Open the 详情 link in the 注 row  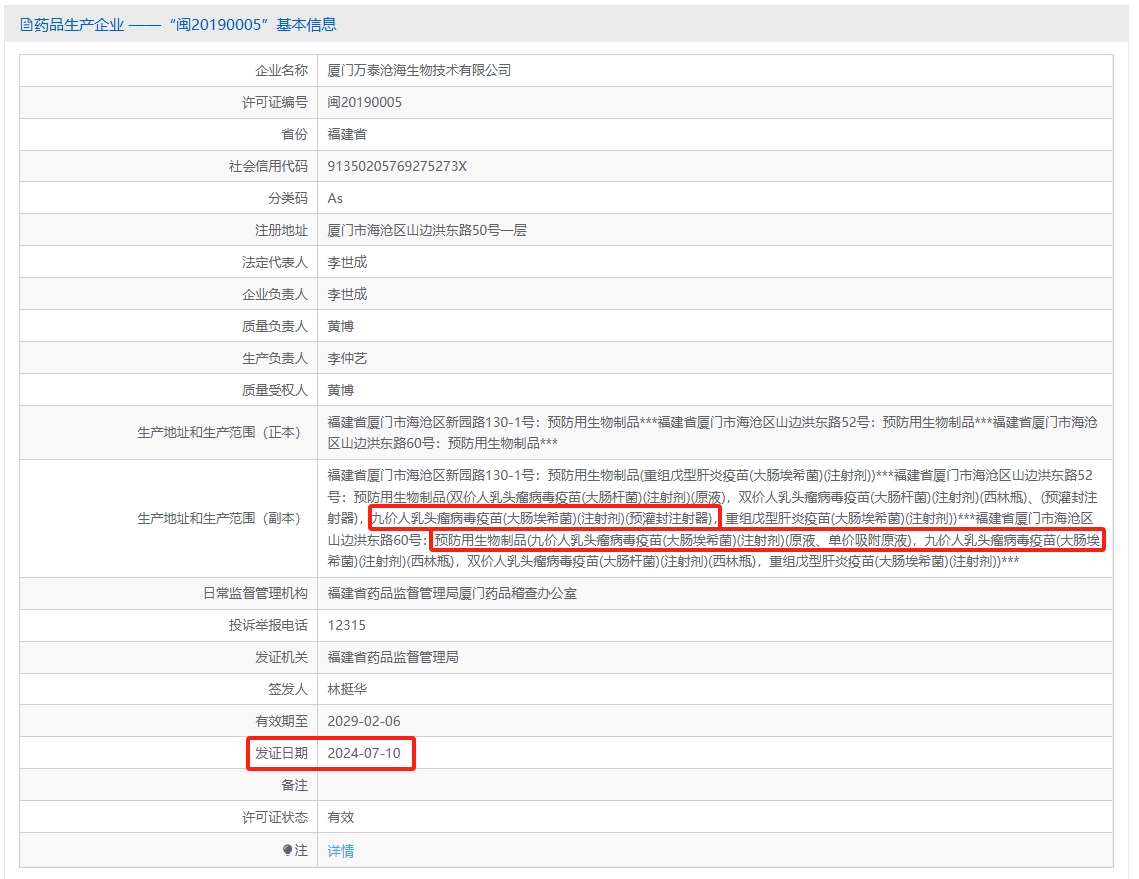[340, 851]
